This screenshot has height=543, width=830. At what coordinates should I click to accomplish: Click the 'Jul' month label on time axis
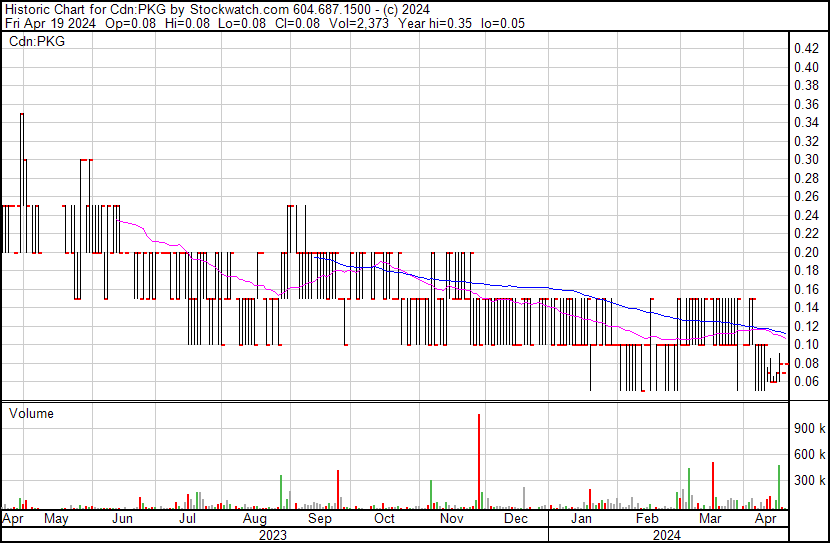click(187, 519)
